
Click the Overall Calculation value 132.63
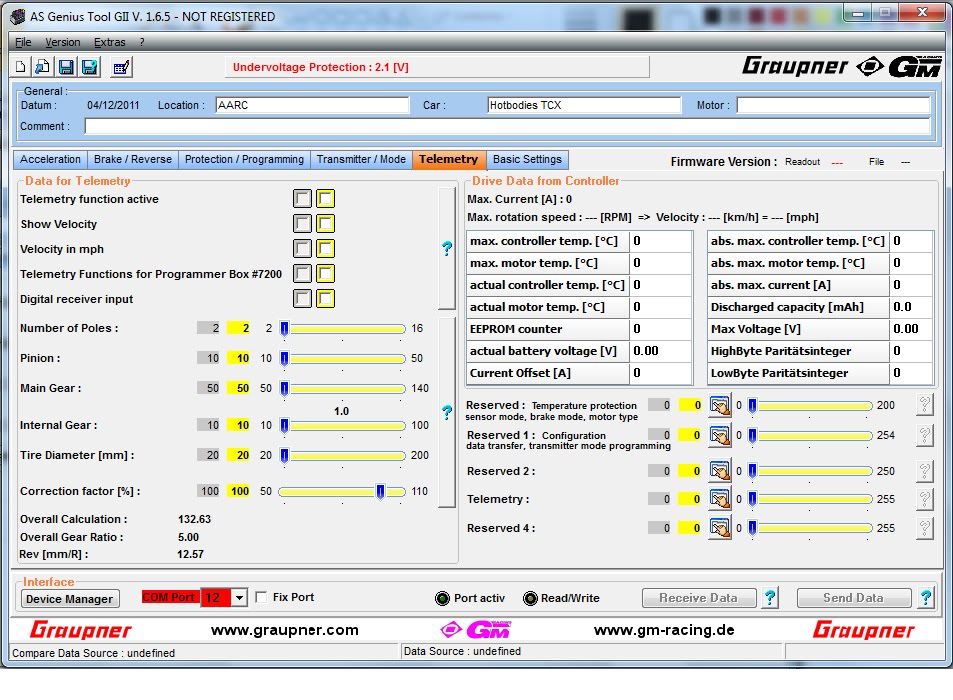click(x=194, y=520)
